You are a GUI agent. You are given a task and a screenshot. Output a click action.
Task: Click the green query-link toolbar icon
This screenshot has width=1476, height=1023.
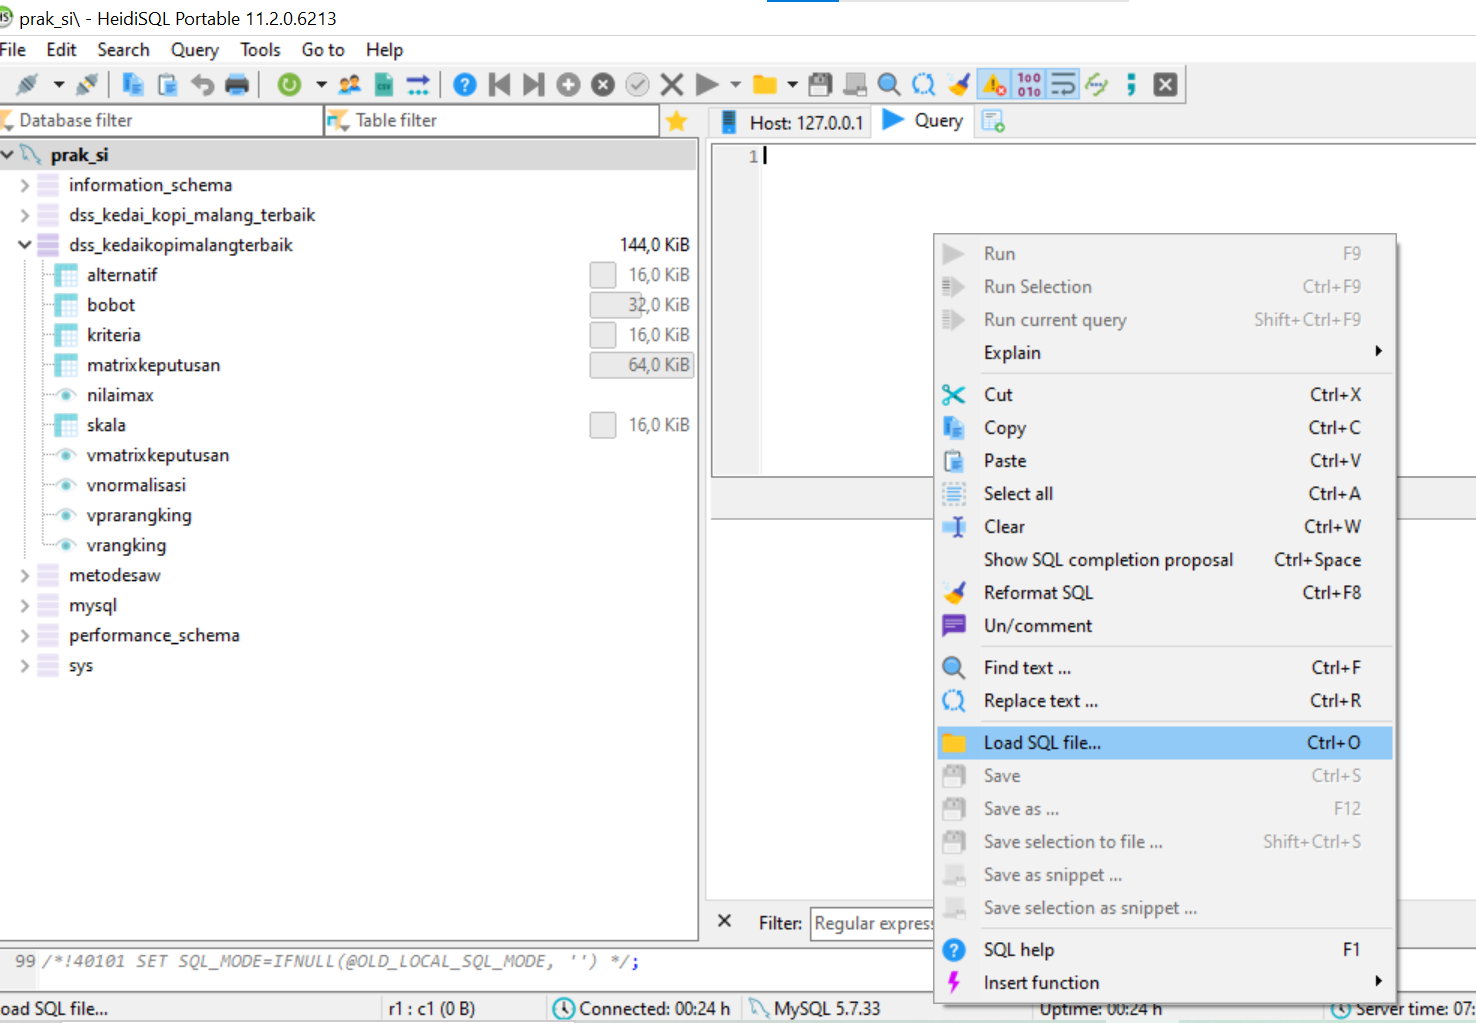pos(1097,85)
